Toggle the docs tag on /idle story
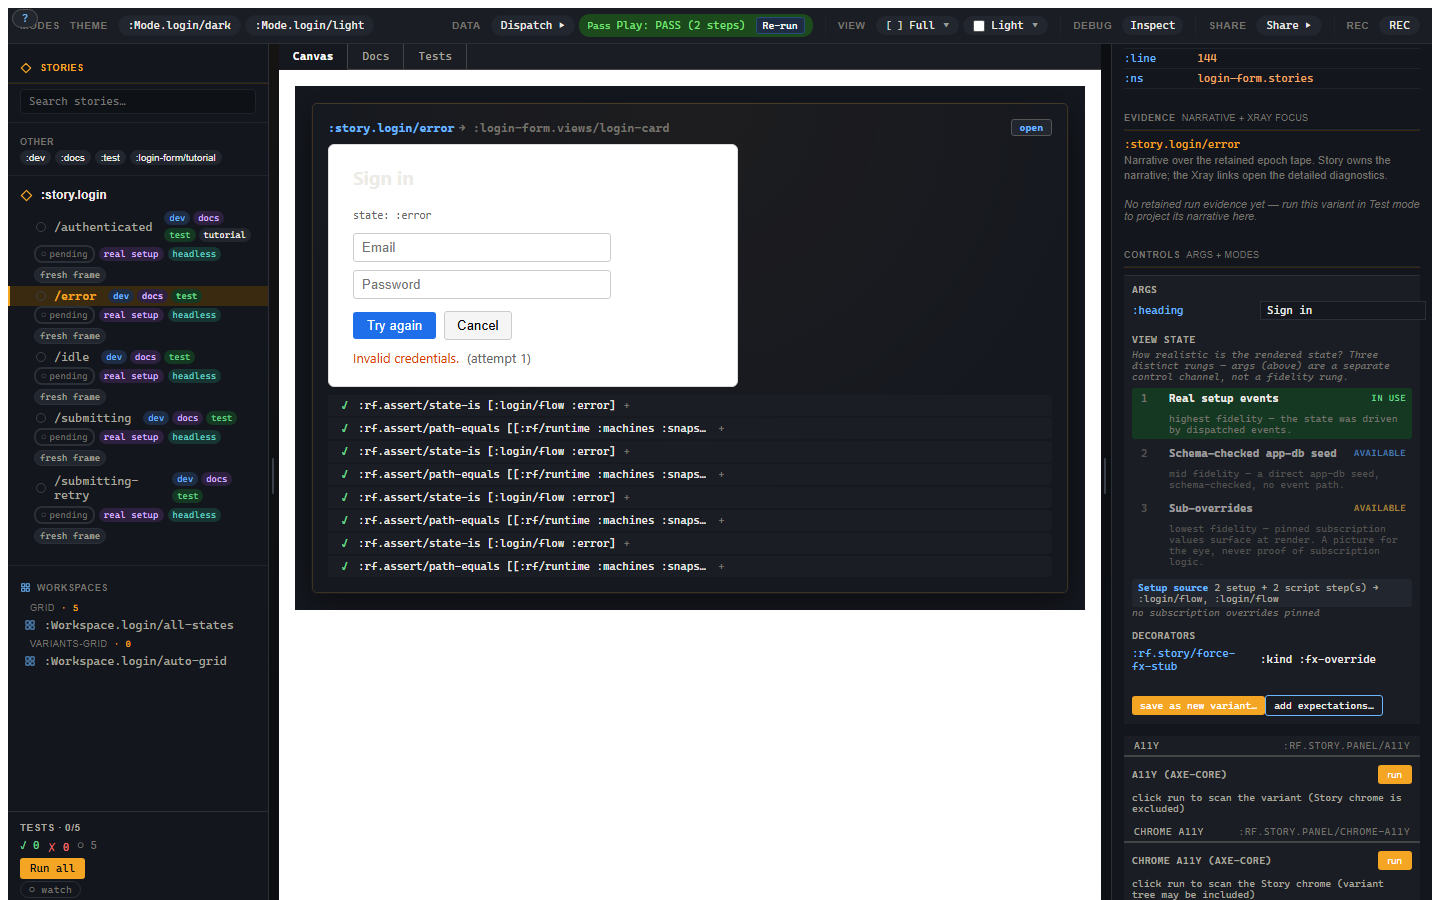The width and height of the screenshot is (1440, 900). [145, 357]
